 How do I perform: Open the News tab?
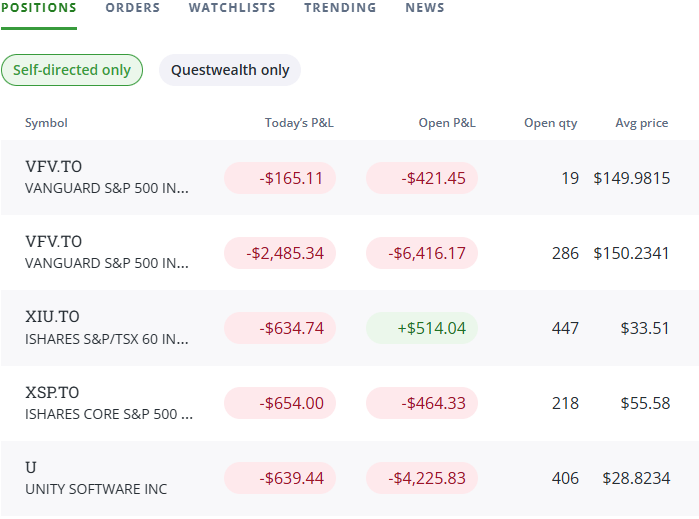[425, 8]
